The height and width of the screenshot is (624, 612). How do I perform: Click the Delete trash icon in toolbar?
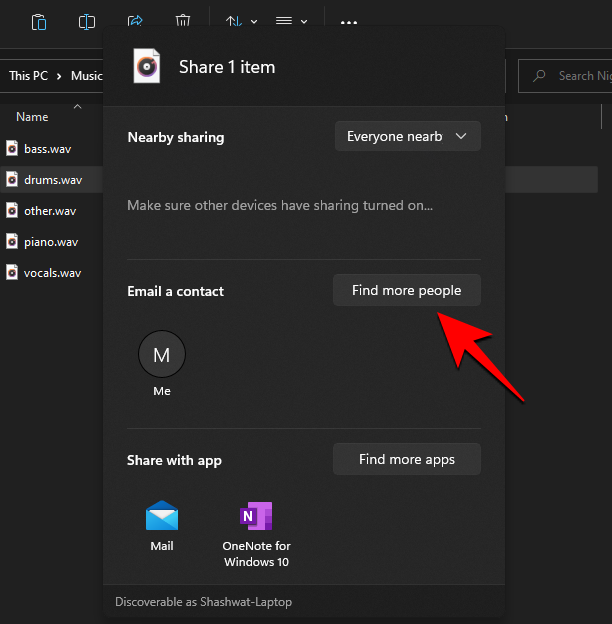183,21
